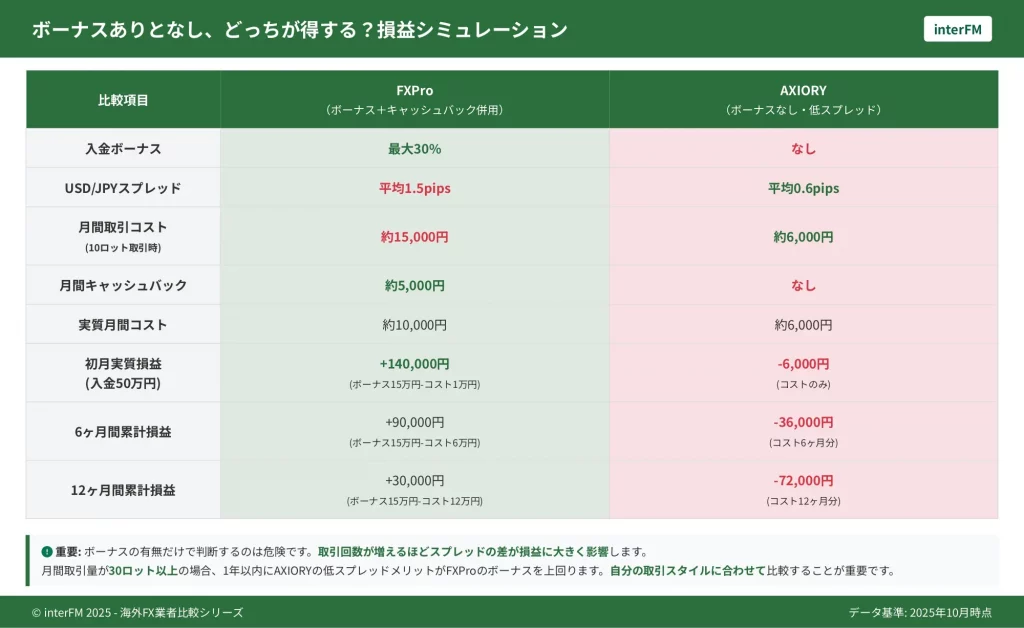Click the 月間取引コスト row label
Image resolution: width=1024 pixels, height=628 pixels.
point(123,230)
